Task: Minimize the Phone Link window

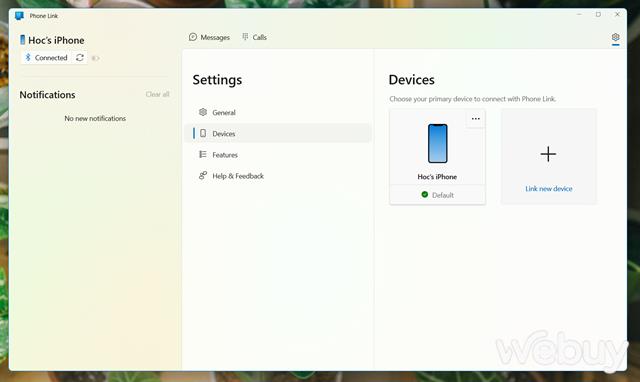Action: (x=579, y=14)
